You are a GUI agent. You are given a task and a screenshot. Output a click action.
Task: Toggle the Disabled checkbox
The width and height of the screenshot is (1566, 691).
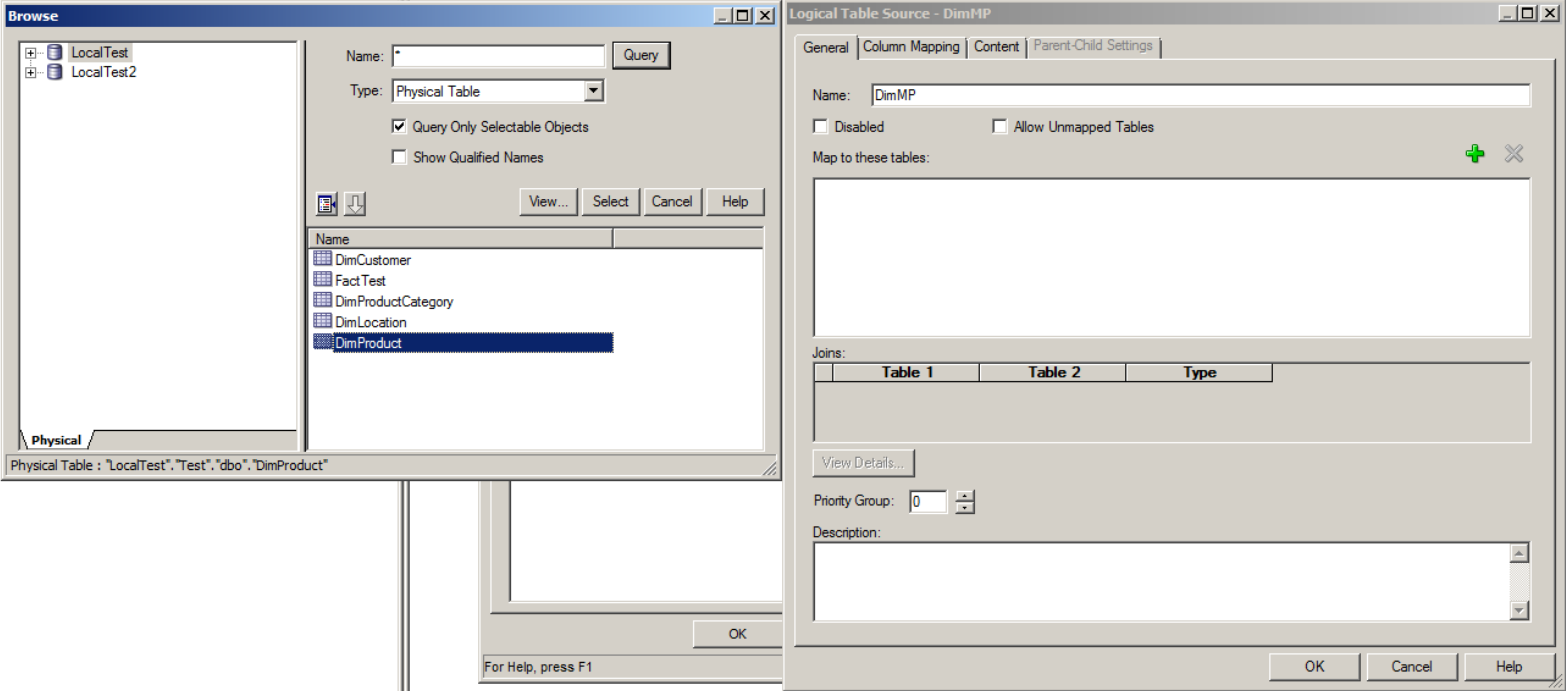click(x=820, y=127)
